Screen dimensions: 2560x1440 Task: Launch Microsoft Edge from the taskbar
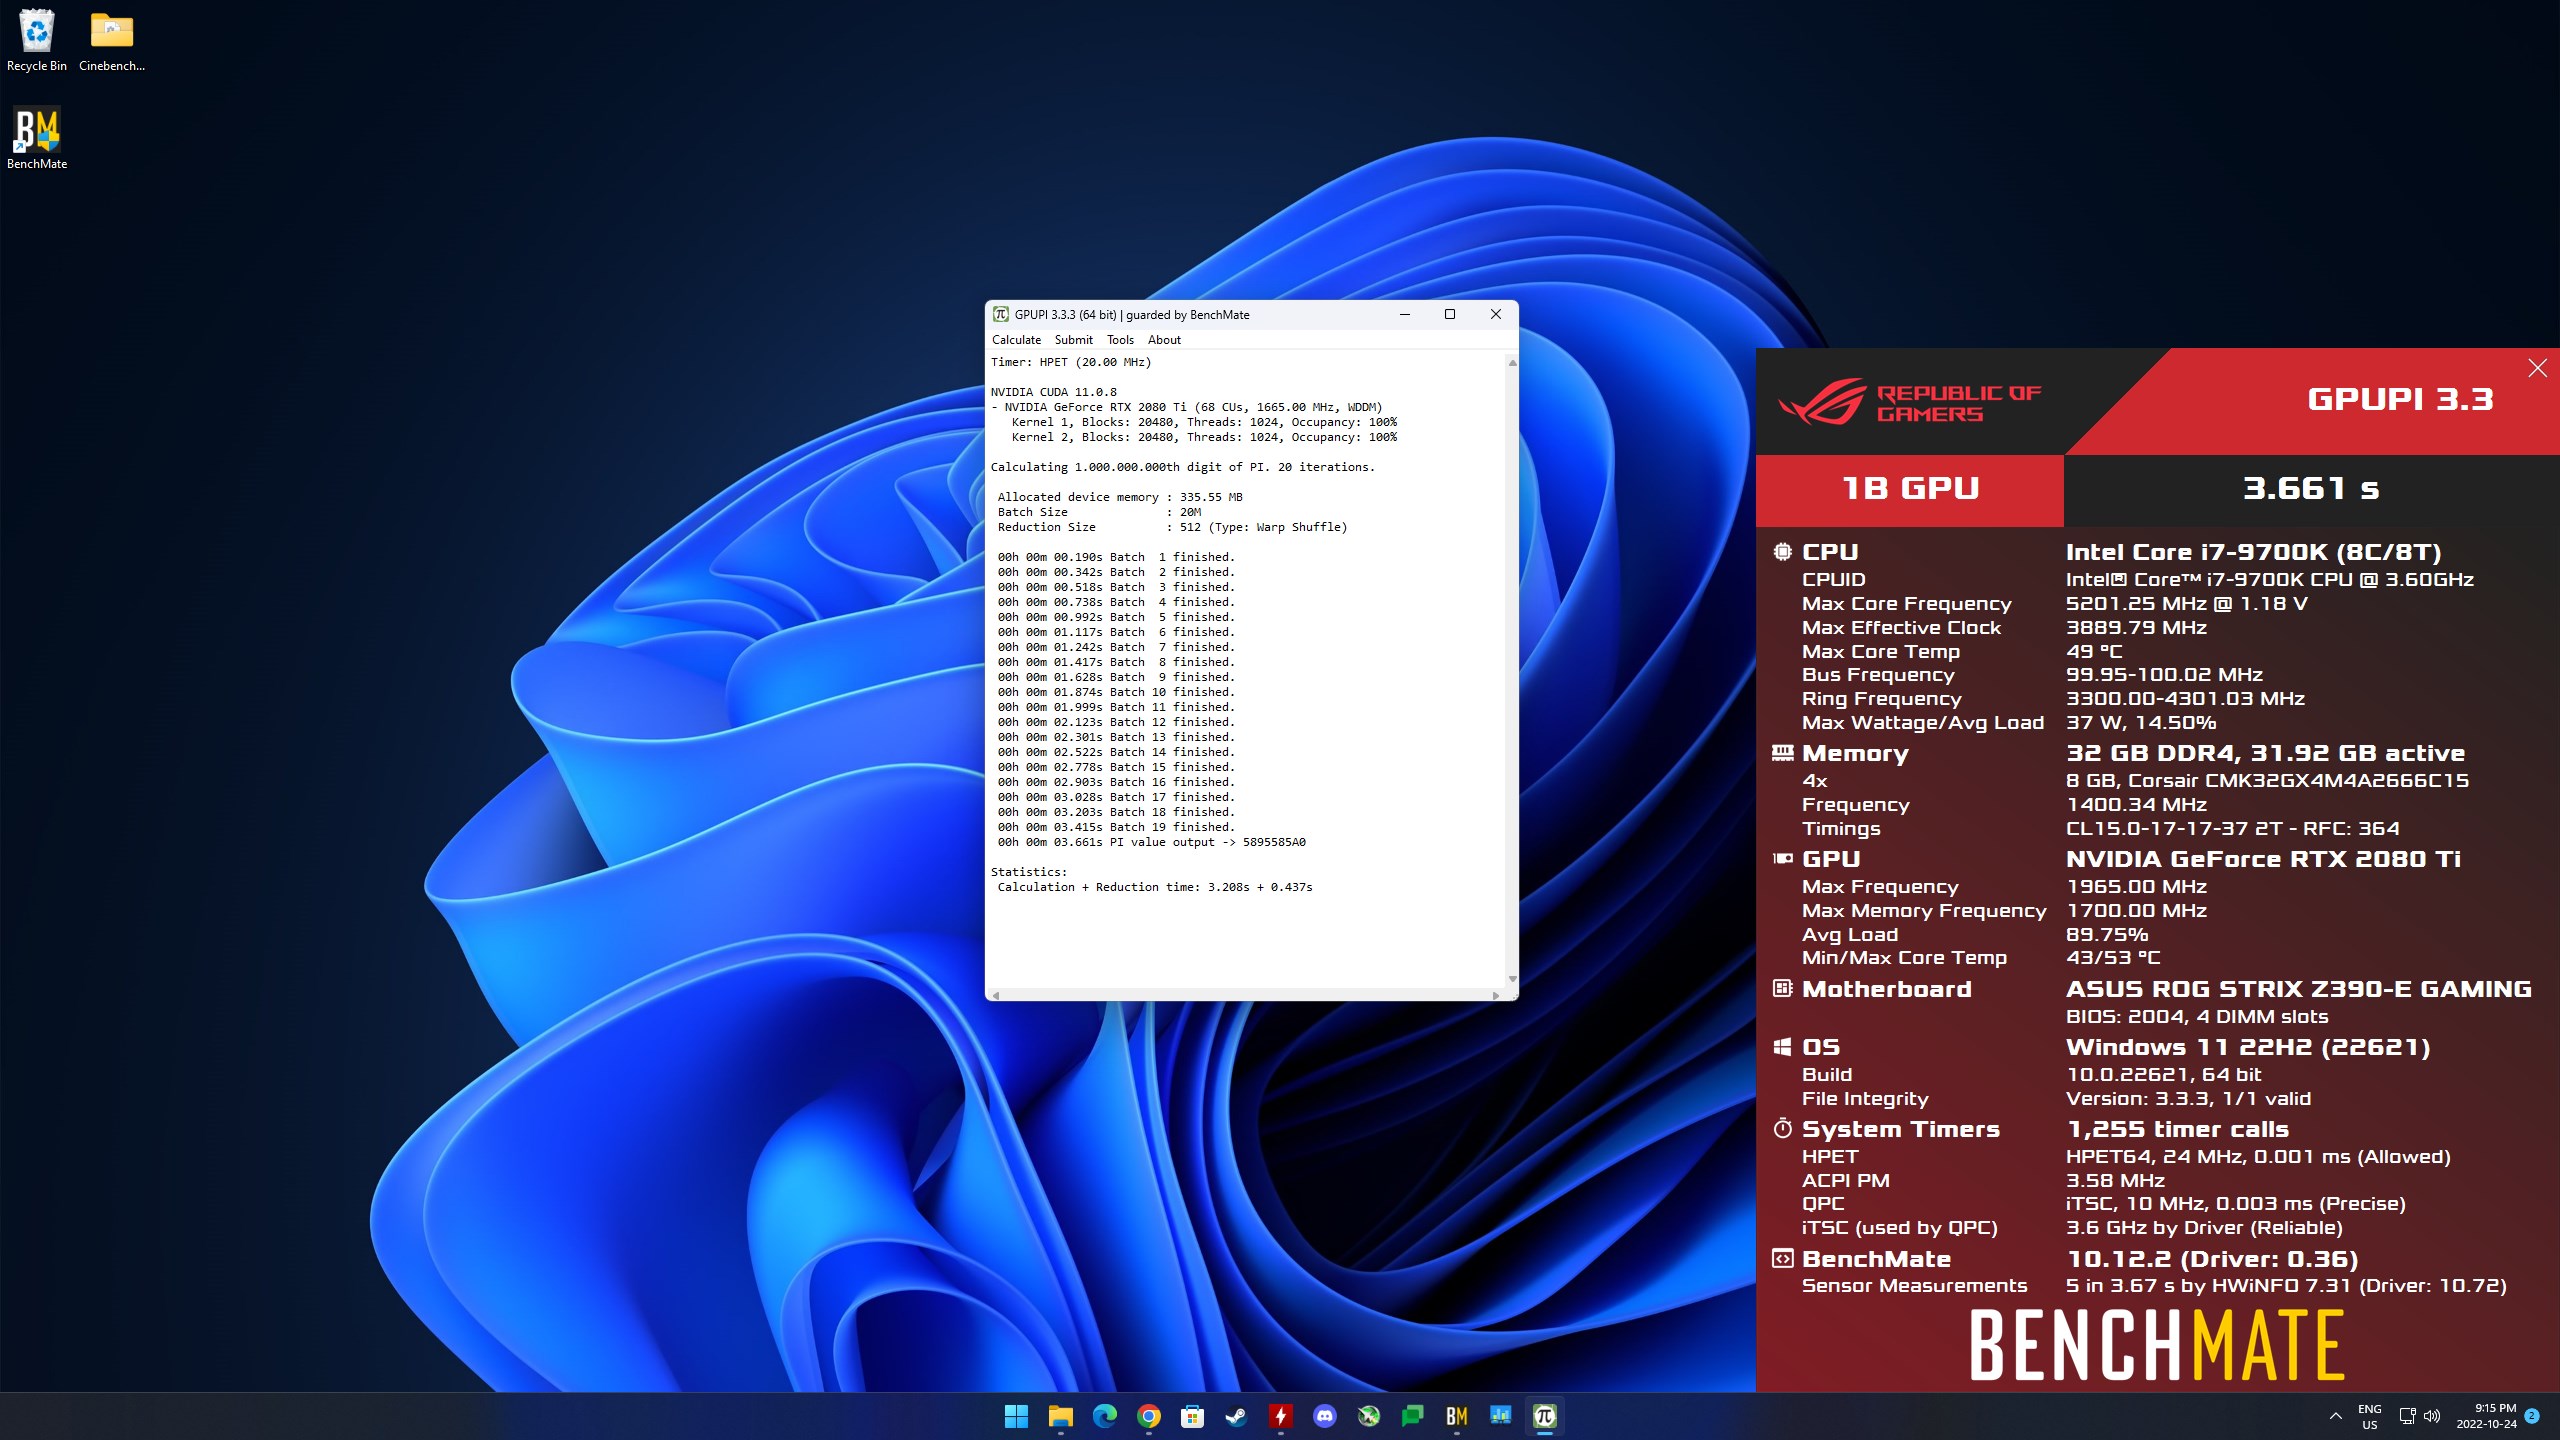(1104, 1416)
